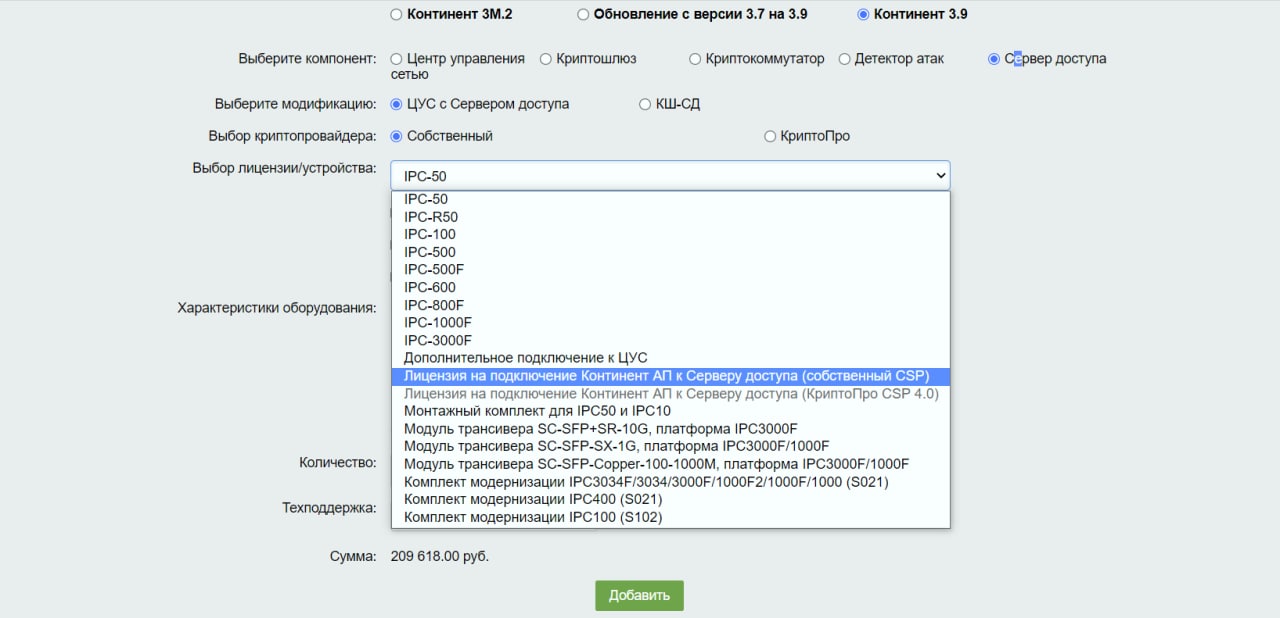
Task: Click the Выберите модификацию label
Action: coord(295,104)
